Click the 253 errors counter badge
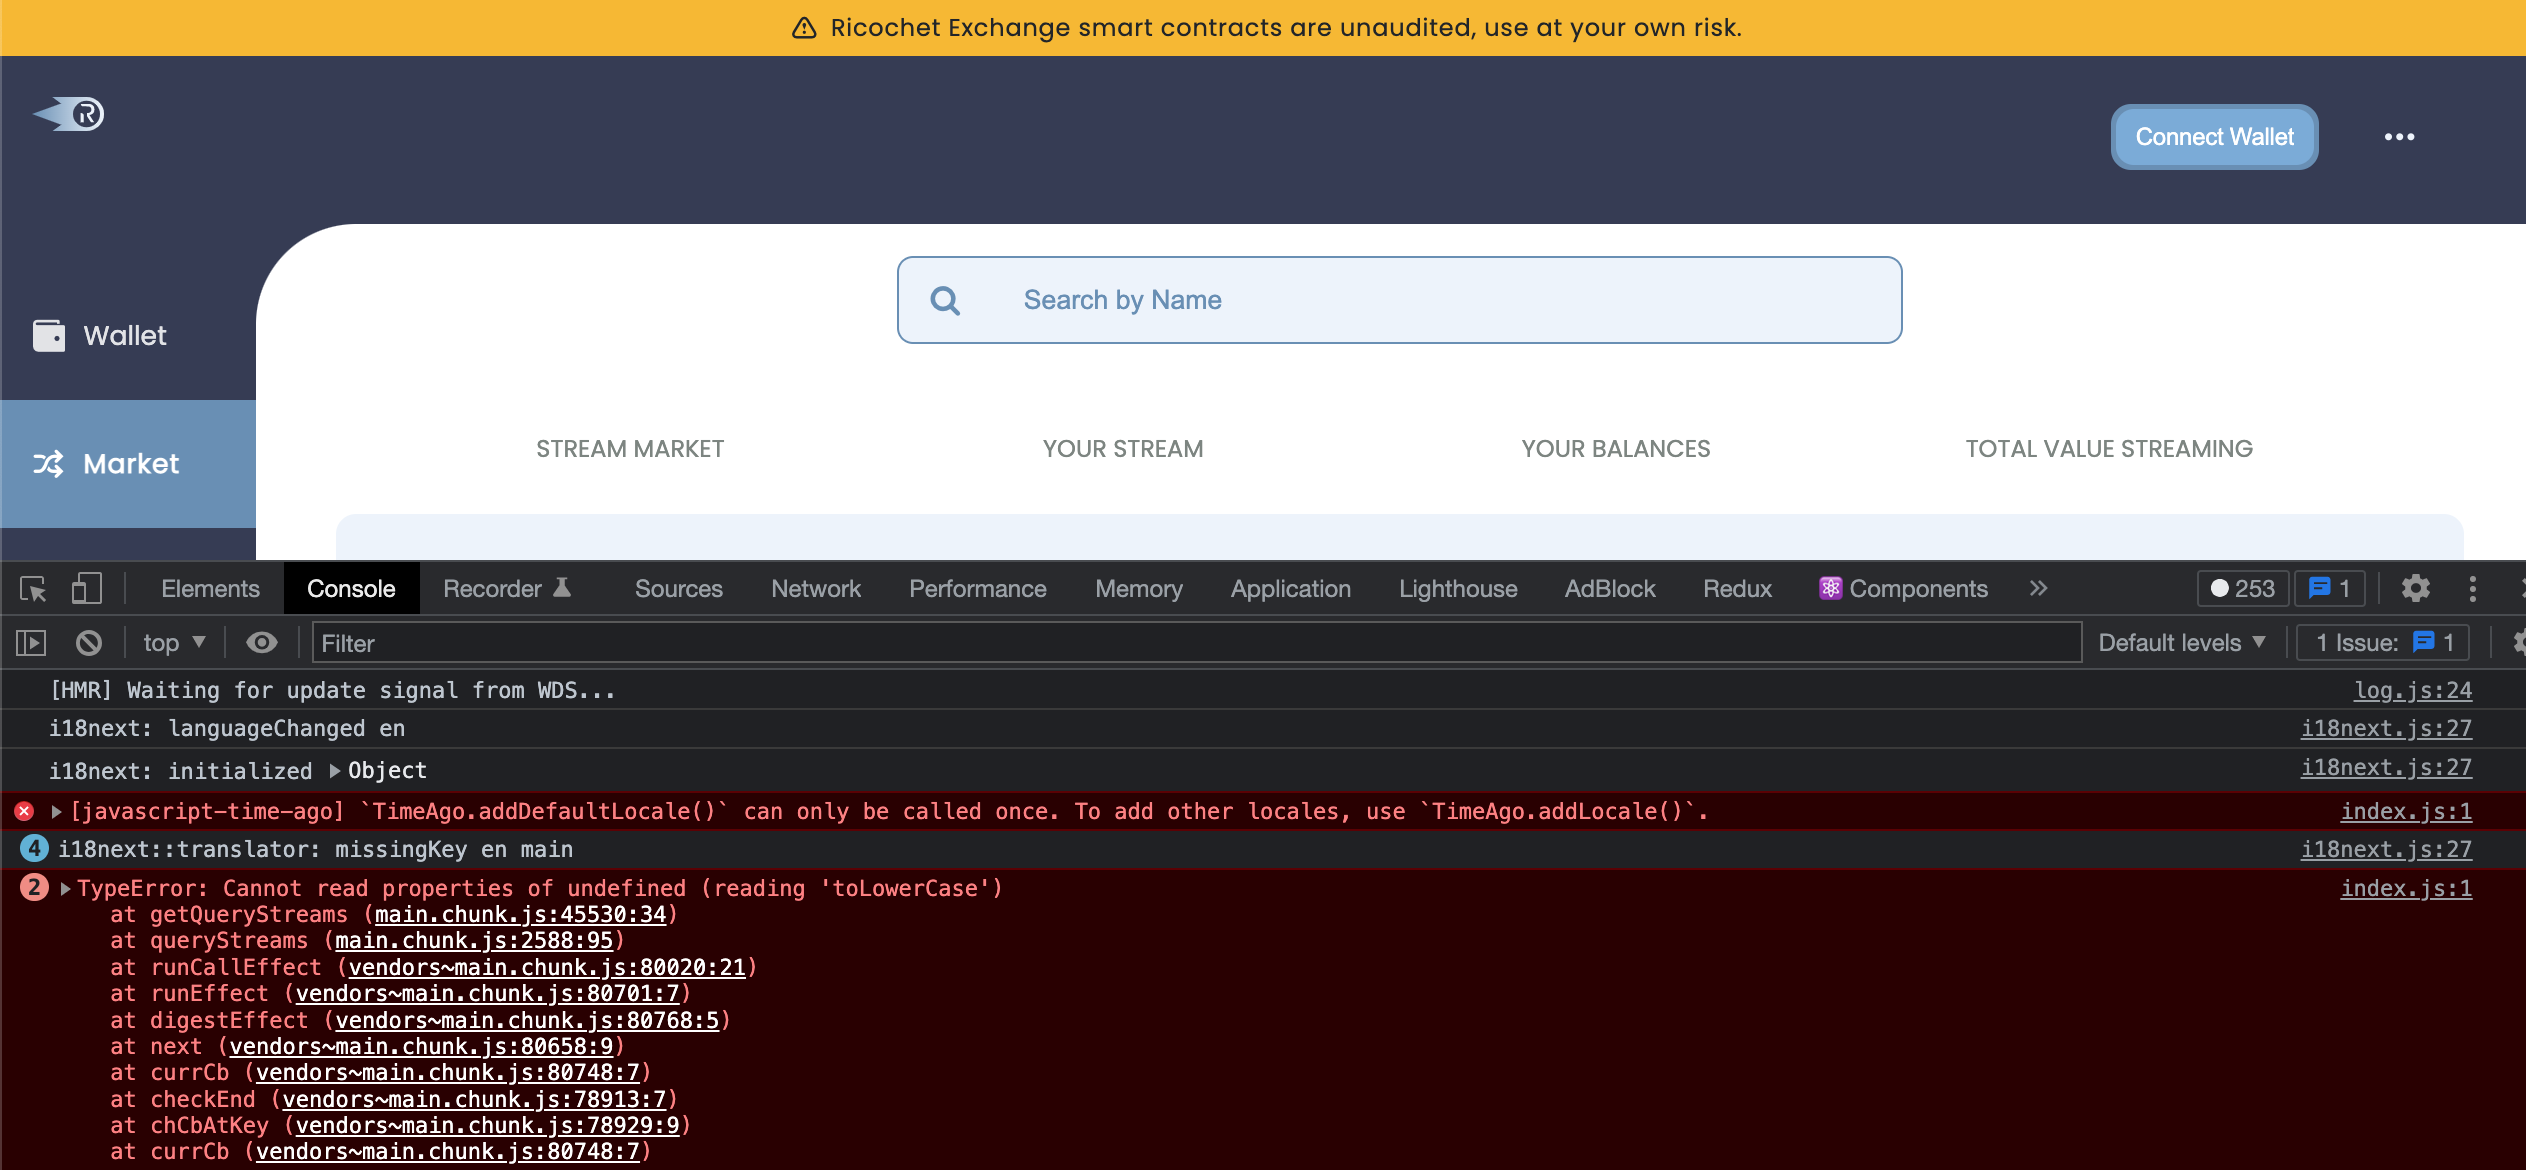 (x=2241, y=589)
